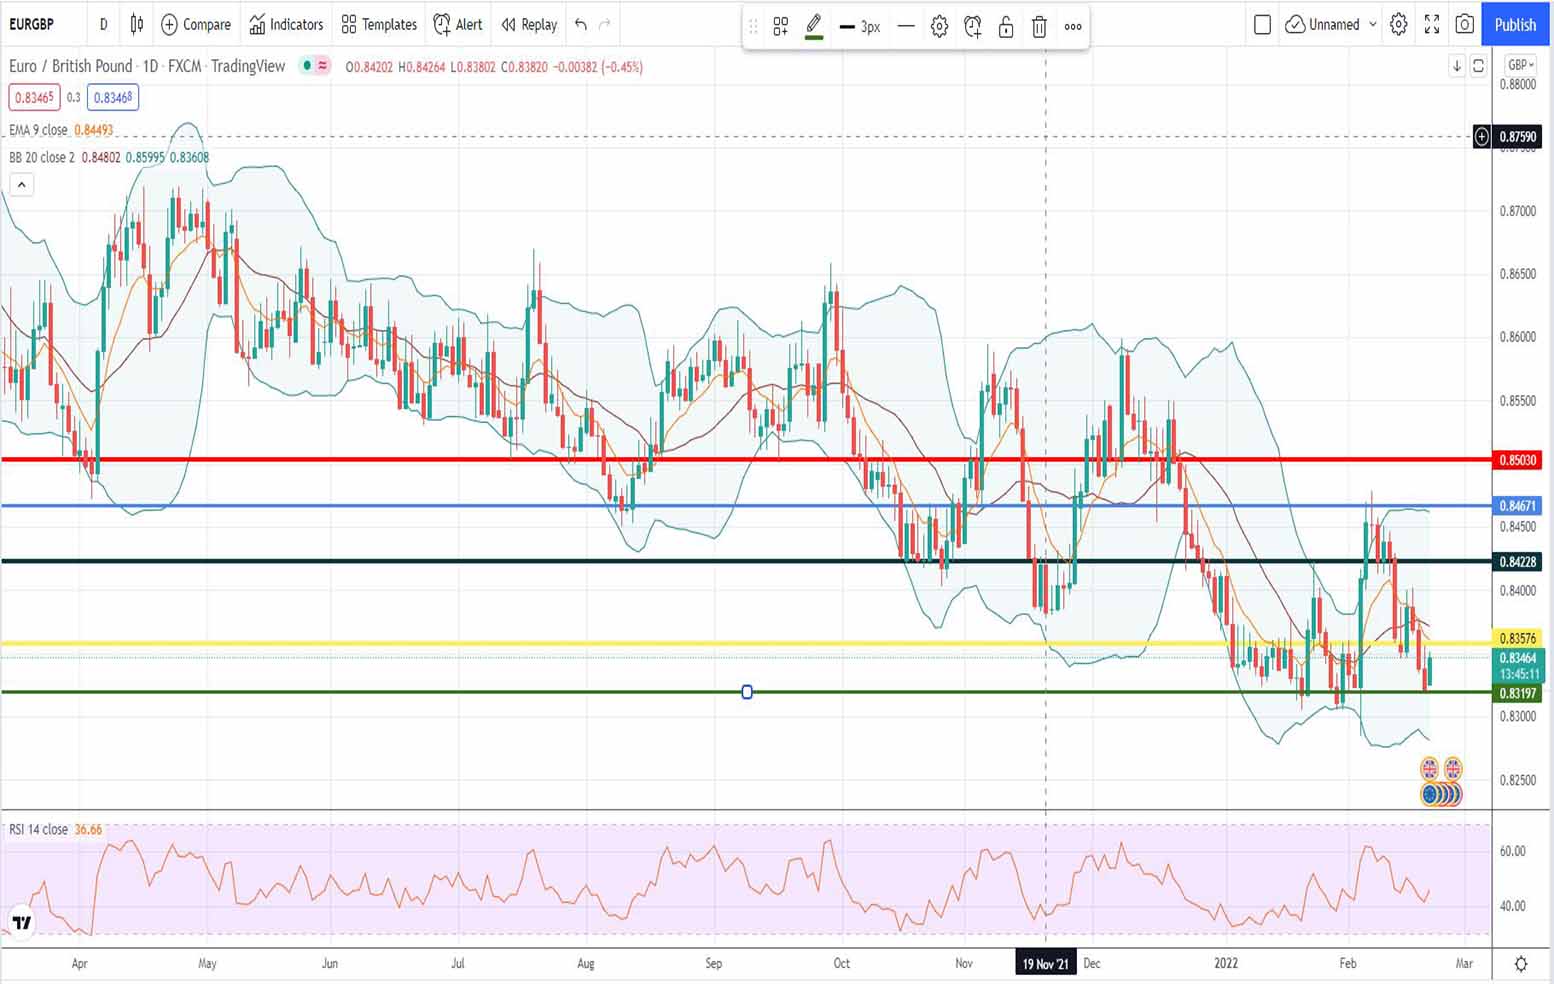Open drawing settings gear in floating toolbar
Image resolution: width=1554 pixels, height=984 pixels.
click(x=939, y=27)
